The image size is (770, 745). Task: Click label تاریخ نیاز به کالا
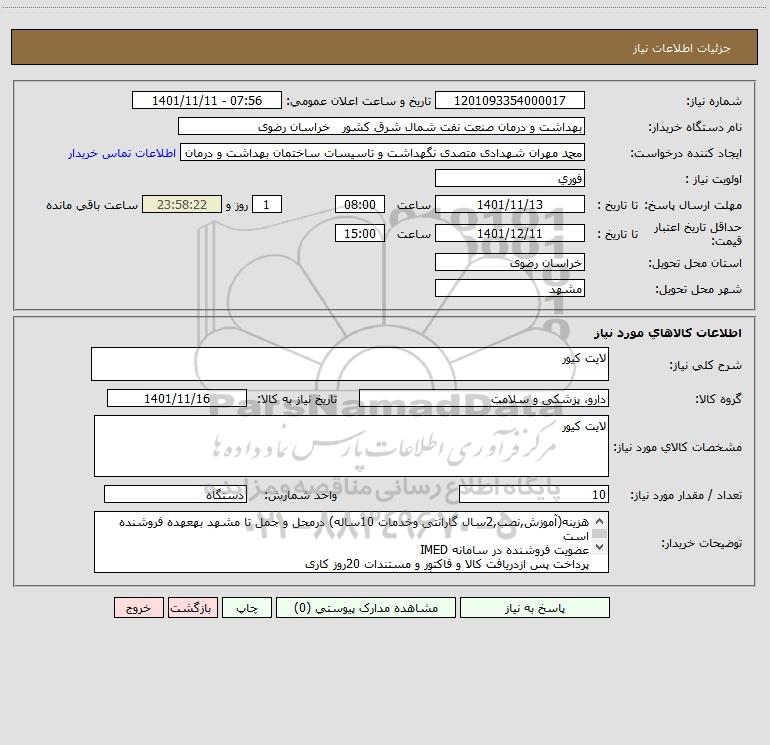[298, 399]
